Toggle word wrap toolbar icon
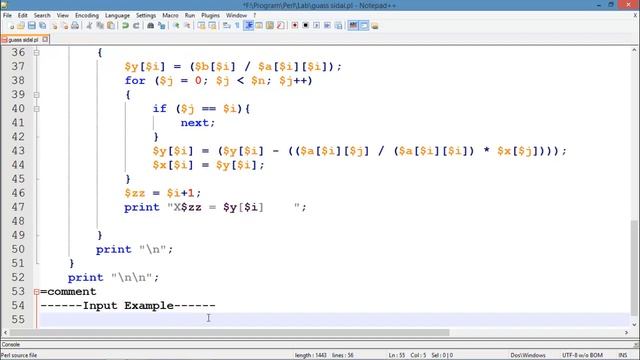The image size is (640, 360). click(x=227, y=26)
